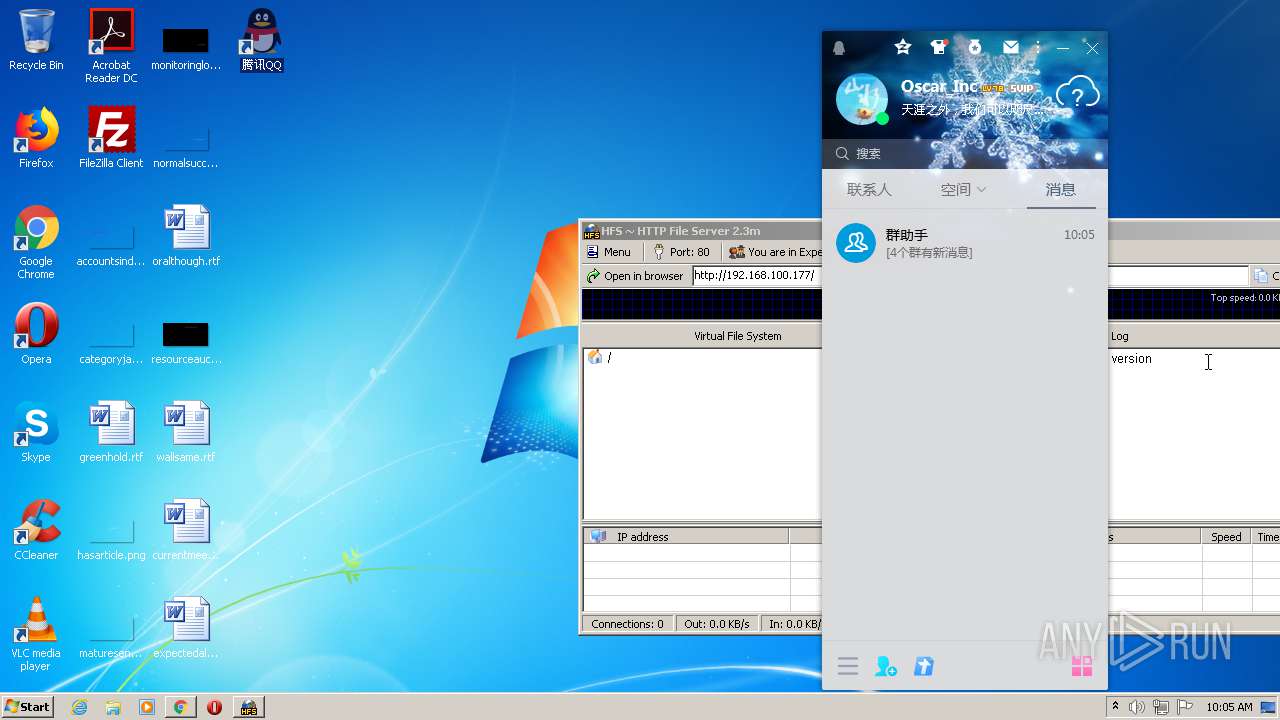The width and height of the screenshot is (1280, 720).
Task: Open the QQ main menu hamburger icon
Action: (848, 666)
